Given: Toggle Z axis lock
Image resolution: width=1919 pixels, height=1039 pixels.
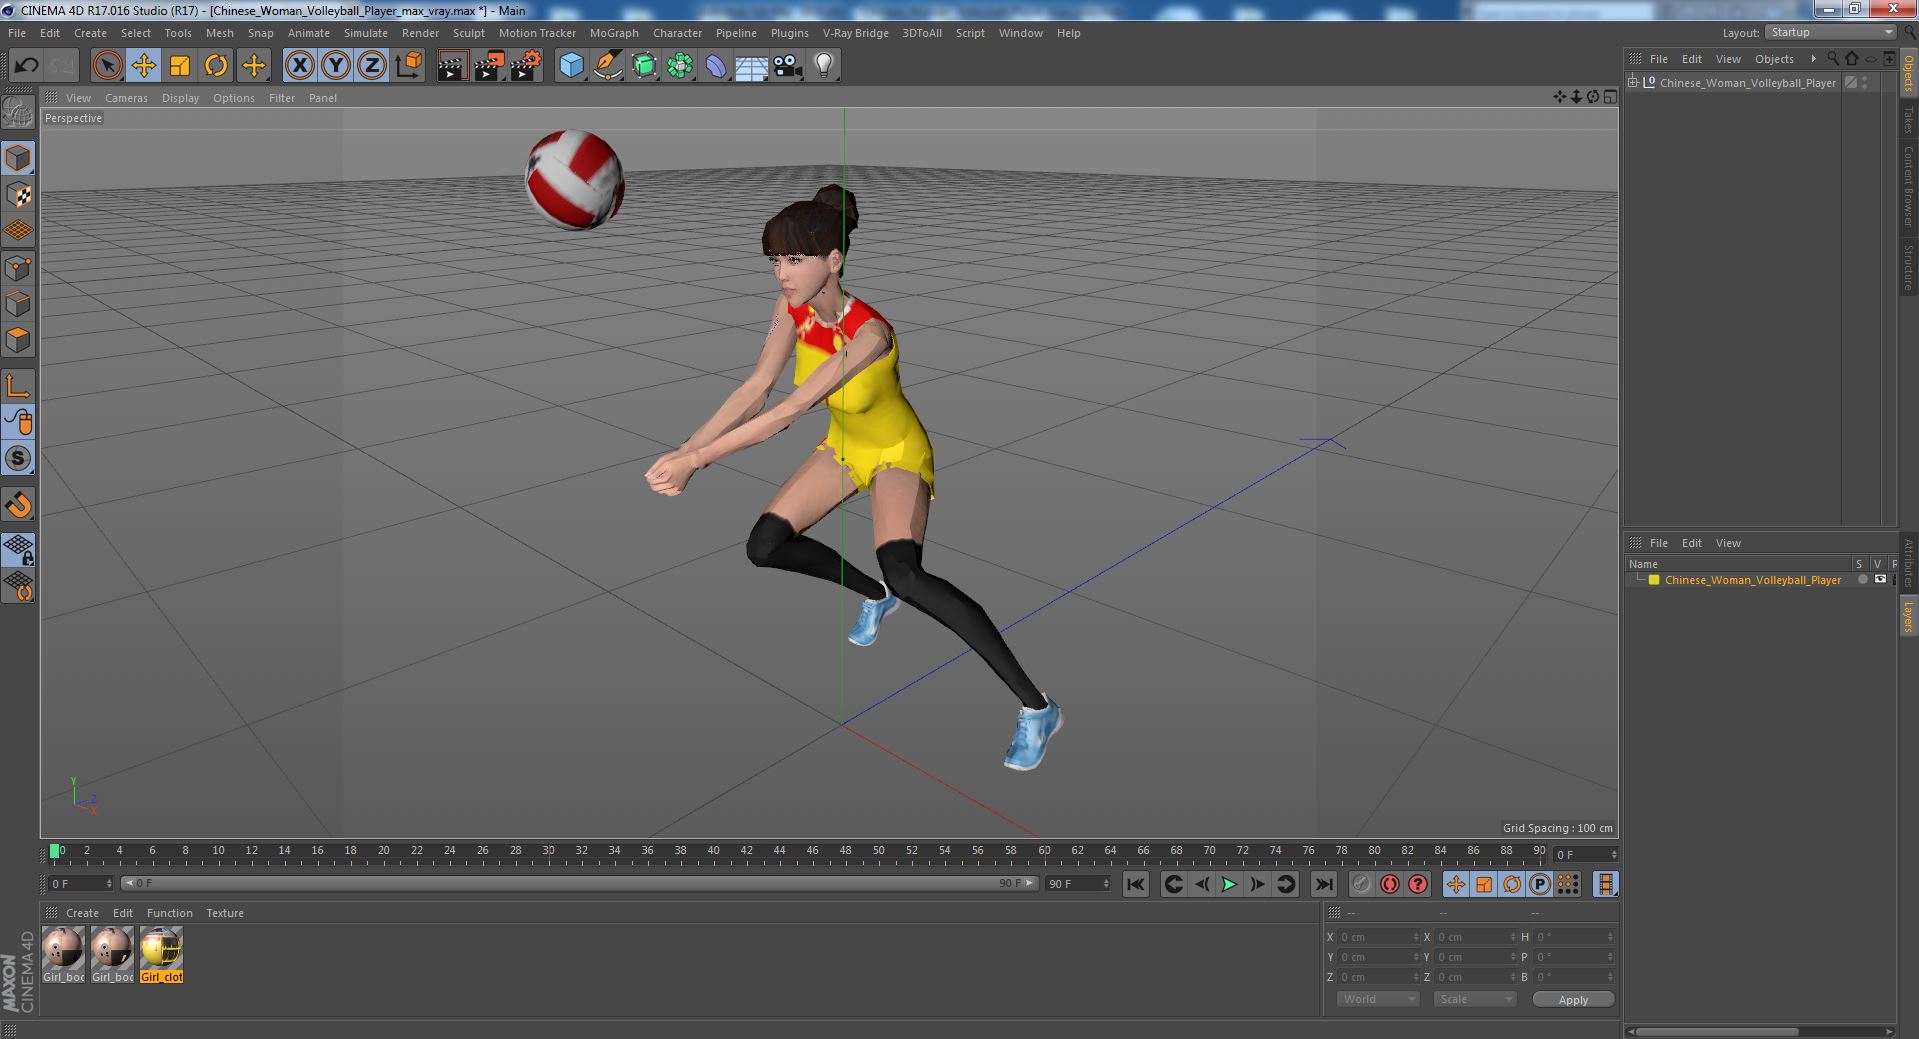Looking at the screenshot, I should (x=372, y=66).
